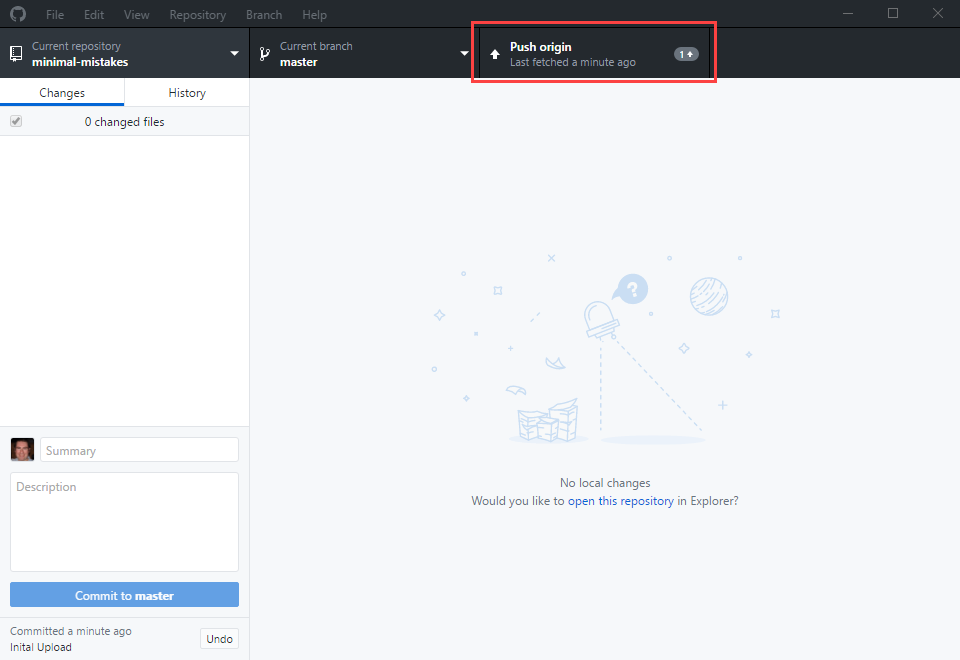Viewport: 960px width, 660px height.
Task: Click the Commit to master button
Action: click(x=124, y=595)
